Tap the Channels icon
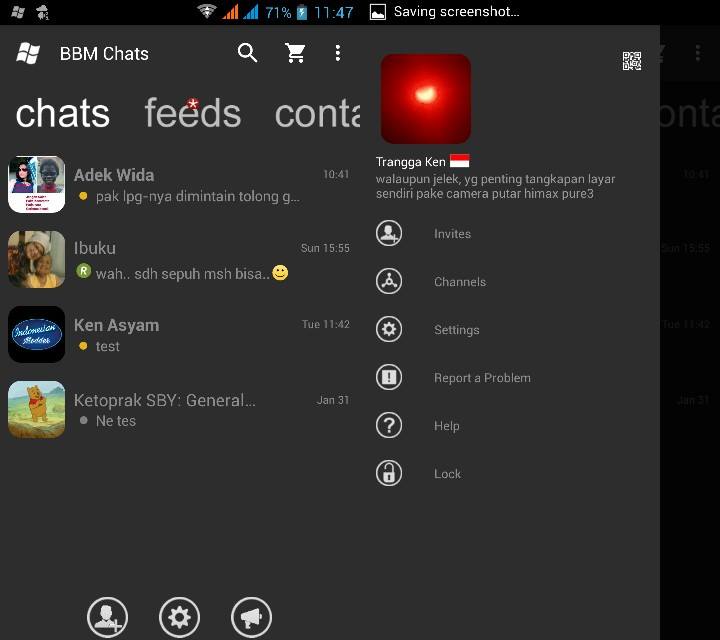 (x=389, y=281)
